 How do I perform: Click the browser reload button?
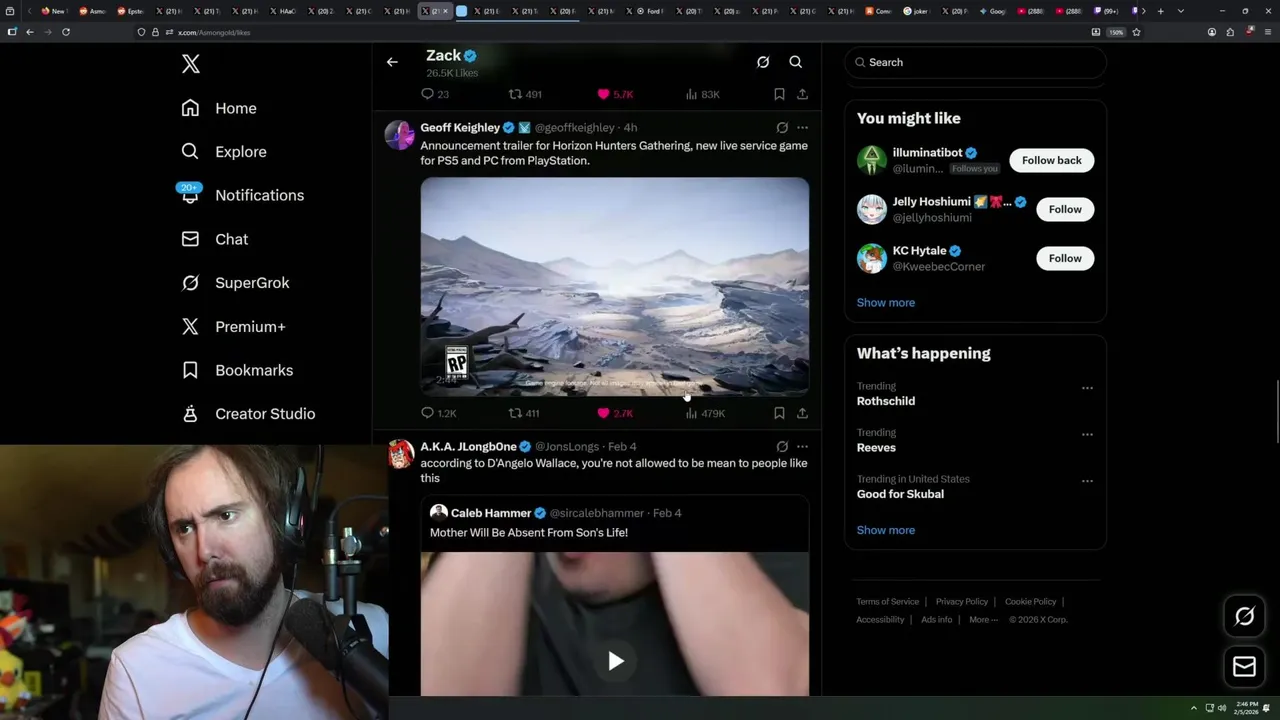[66, 32]
